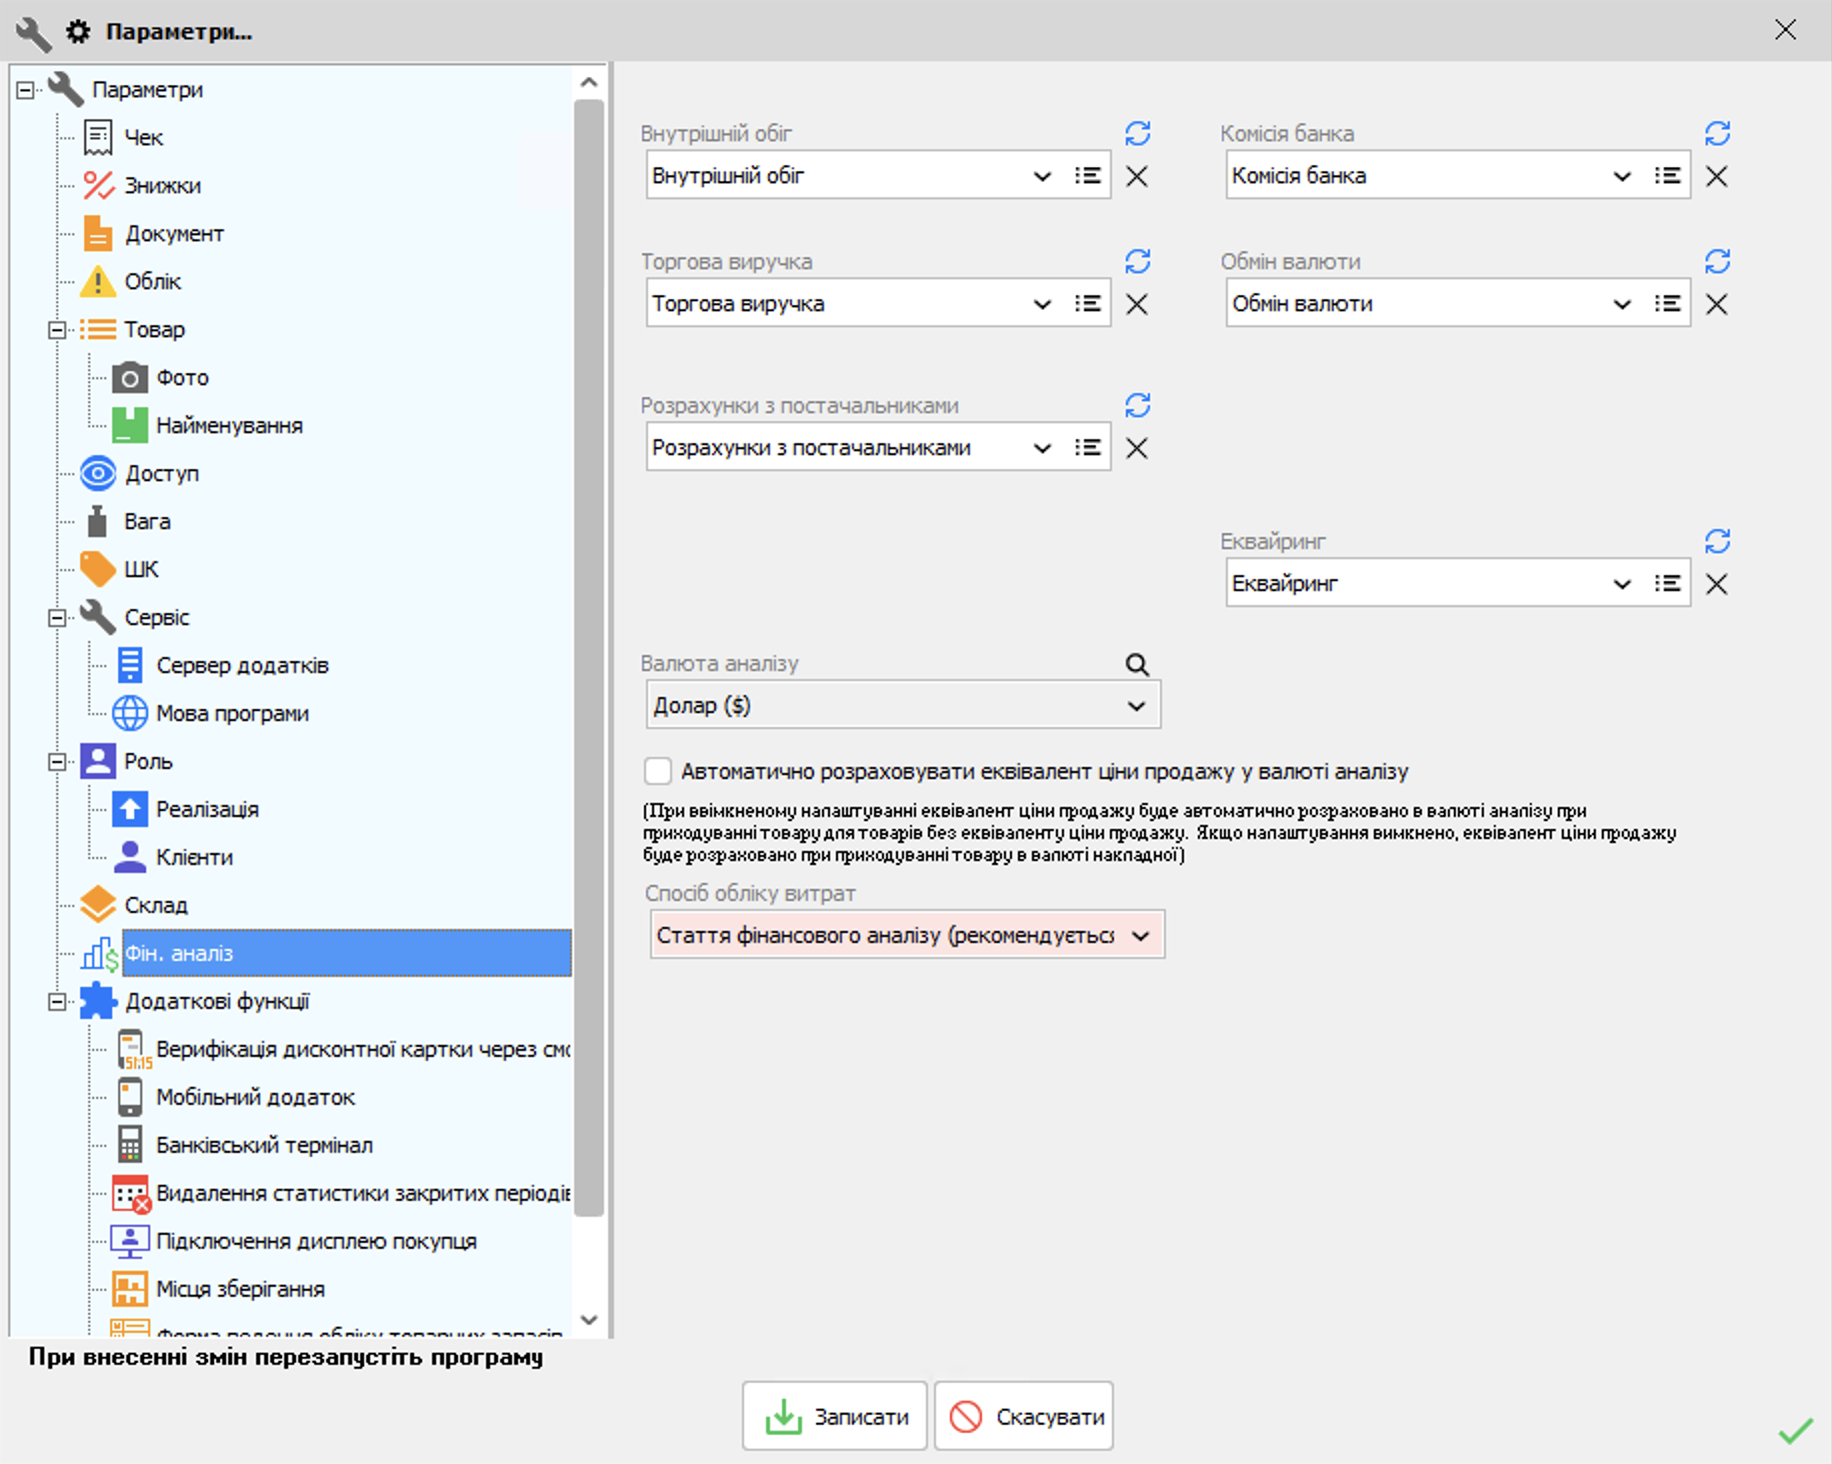Enable automatic price equivalent calculation checkbox

pos(658,771)
